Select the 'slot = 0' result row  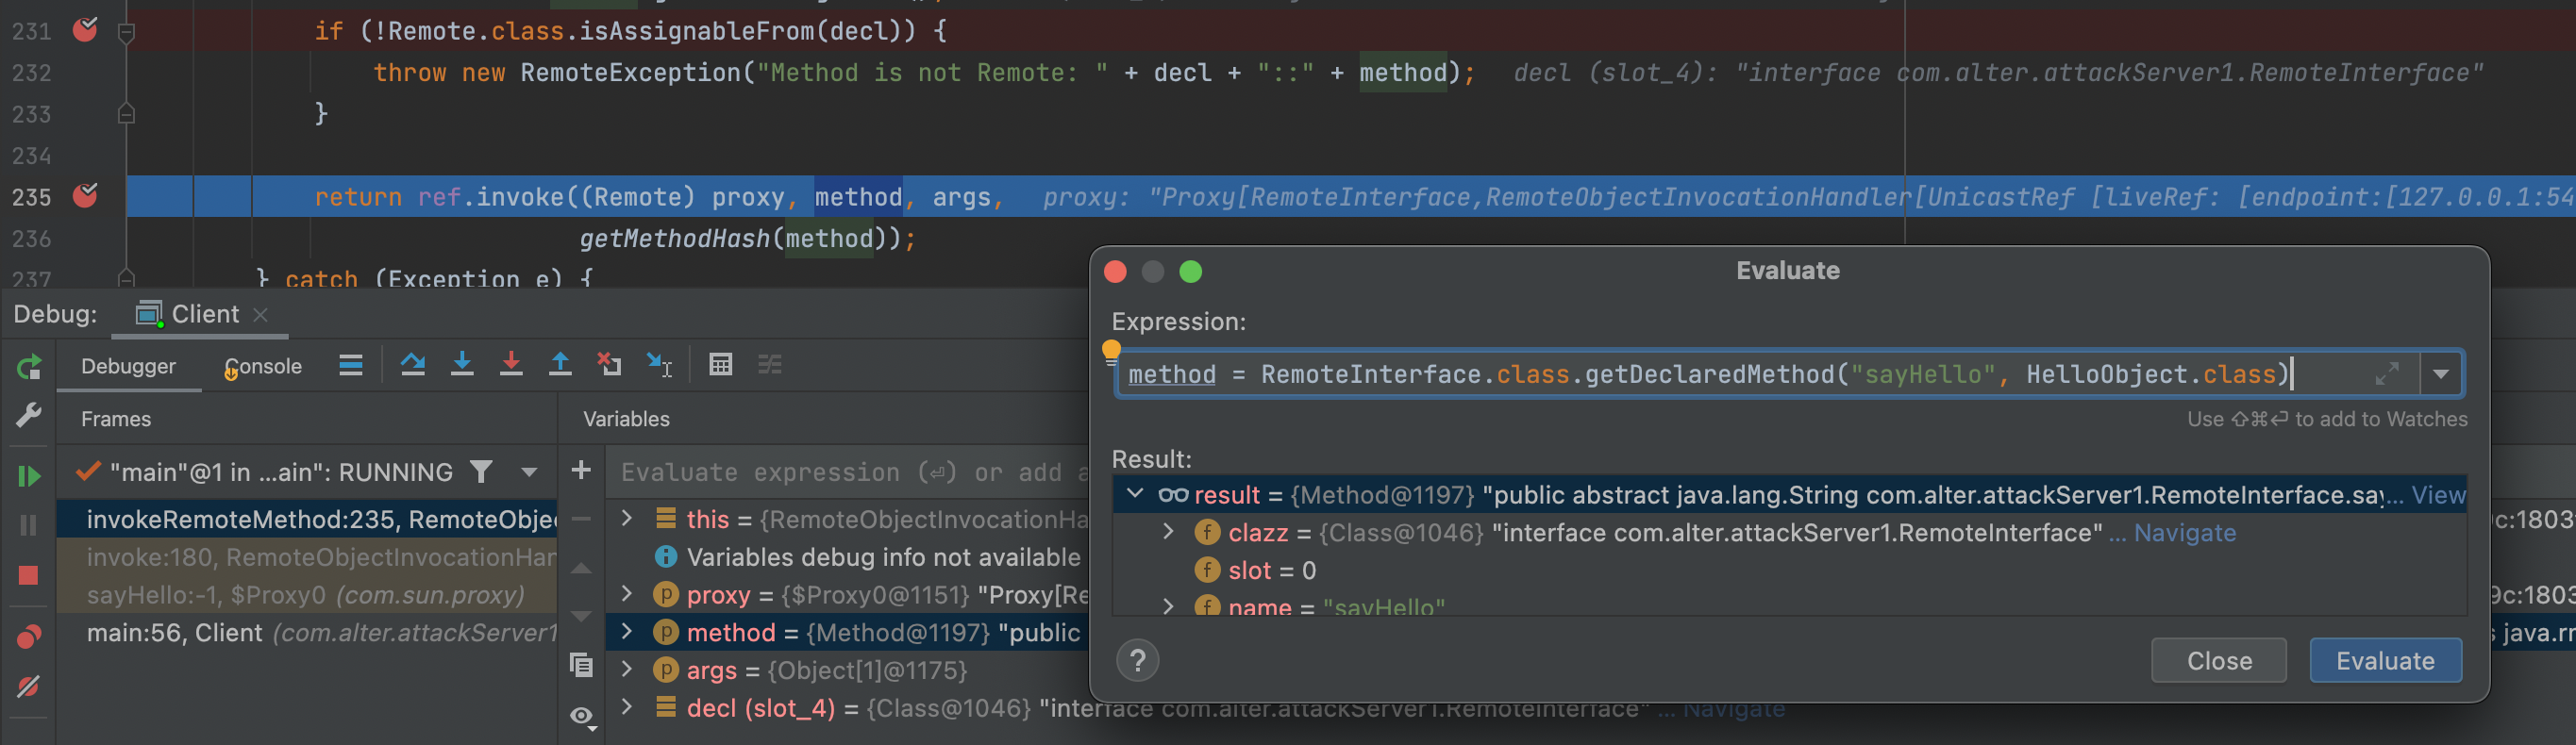(x=1789, y=570)
